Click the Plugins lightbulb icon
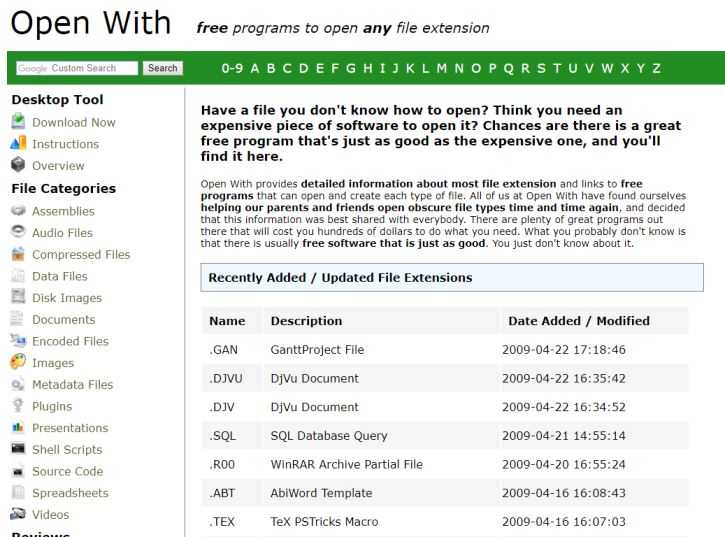Viewport: 725px width, 537px height. coord(17,406)
